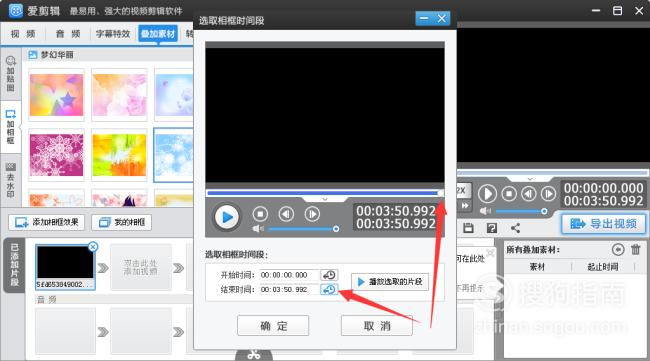Mute the main preview speaker icon
Viewport: 650px width, 361px height.
[485, 211]
